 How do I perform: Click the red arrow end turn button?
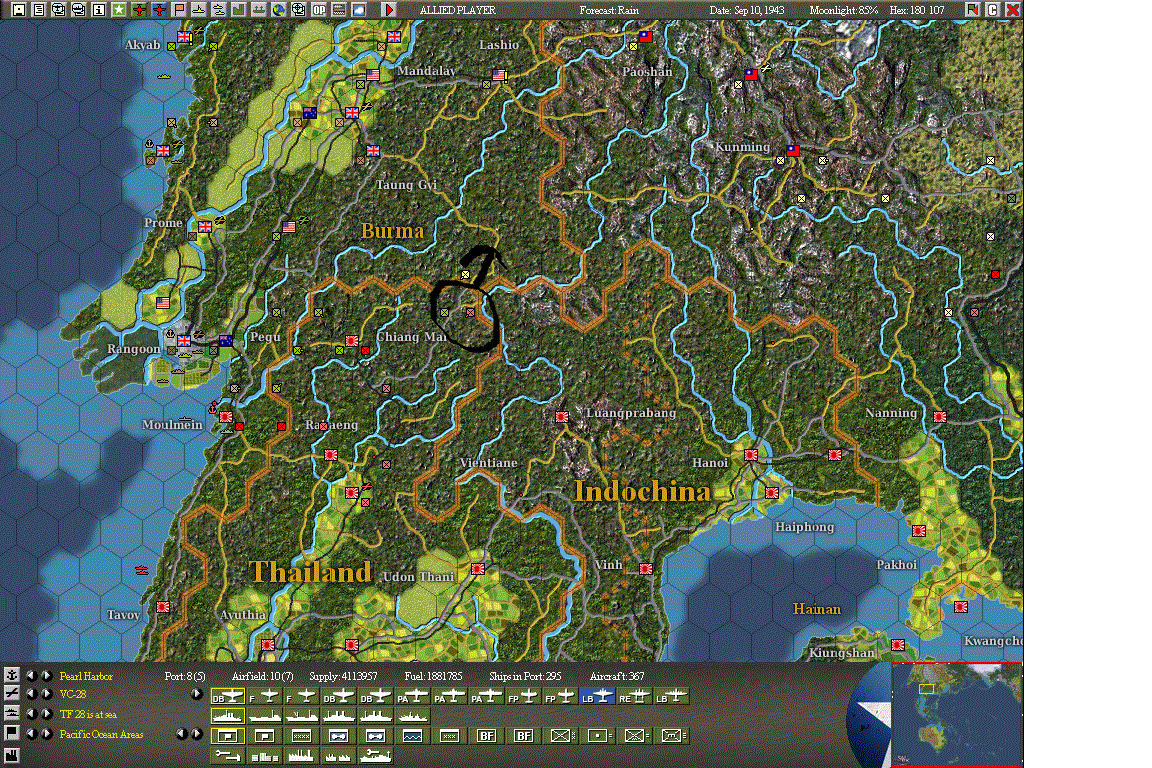(x=389, y=10)
